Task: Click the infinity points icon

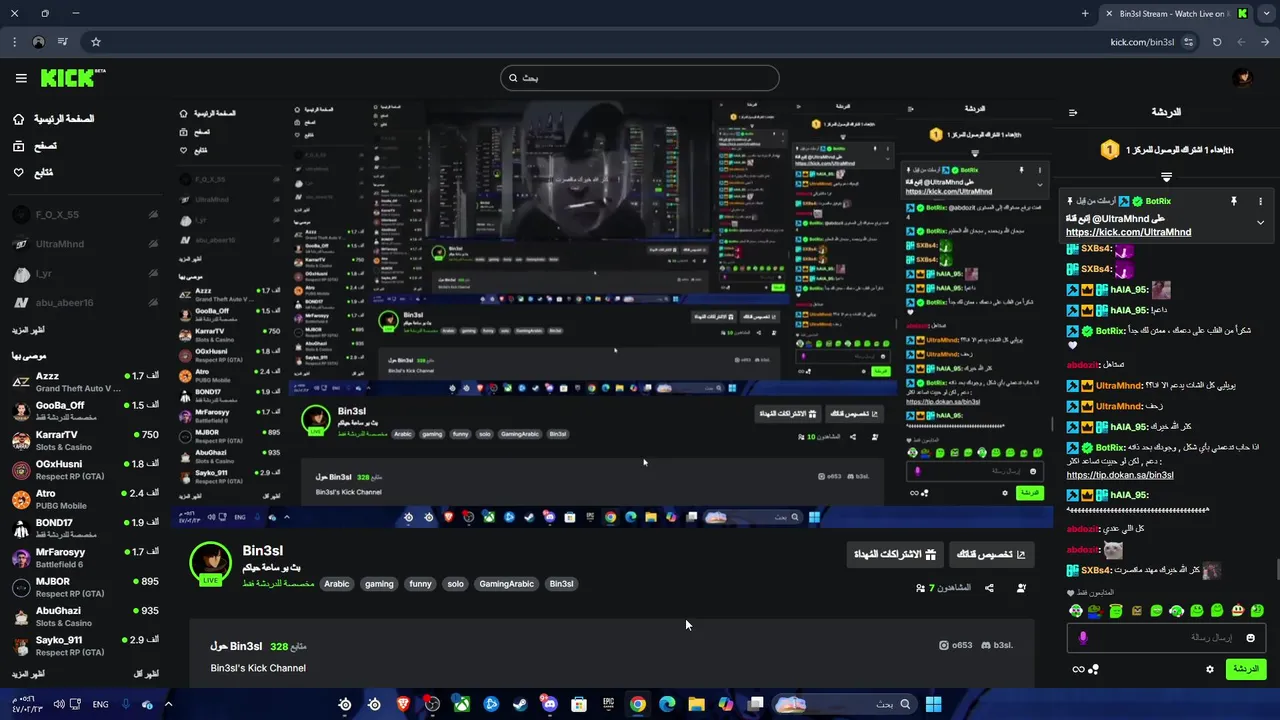Action: [1078, 669]
